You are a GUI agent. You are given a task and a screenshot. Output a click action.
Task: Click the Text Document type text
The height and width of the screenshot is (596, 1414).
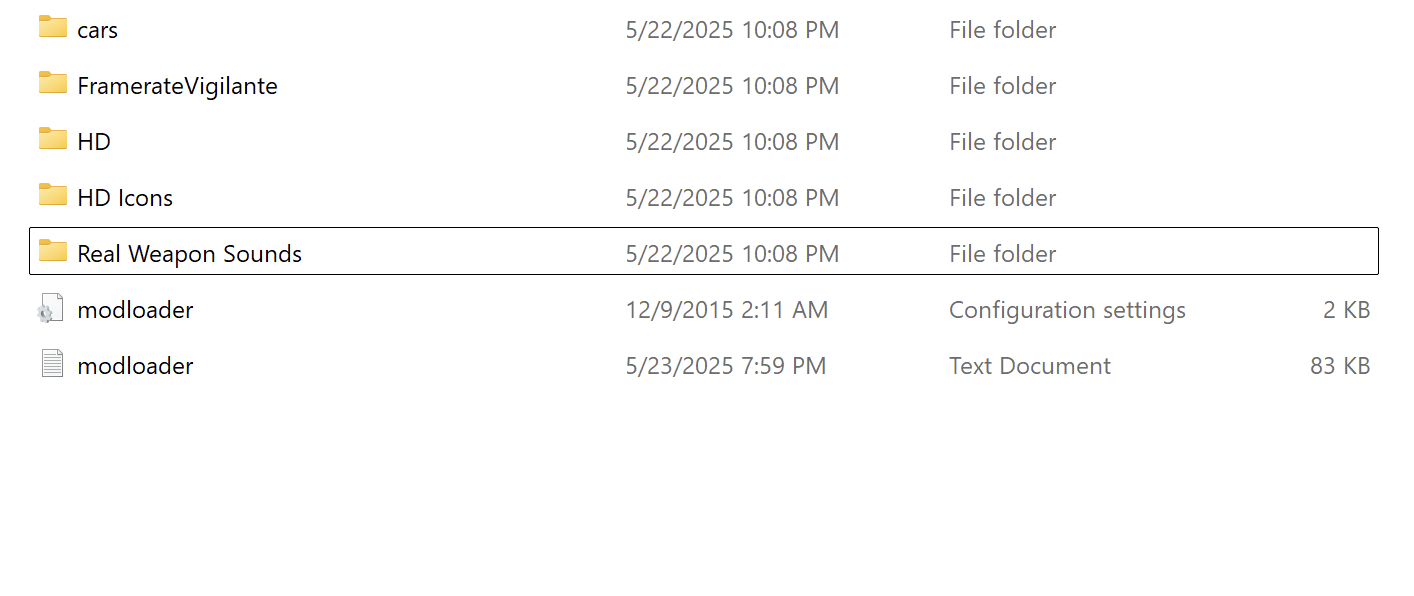coord(1029,367)
